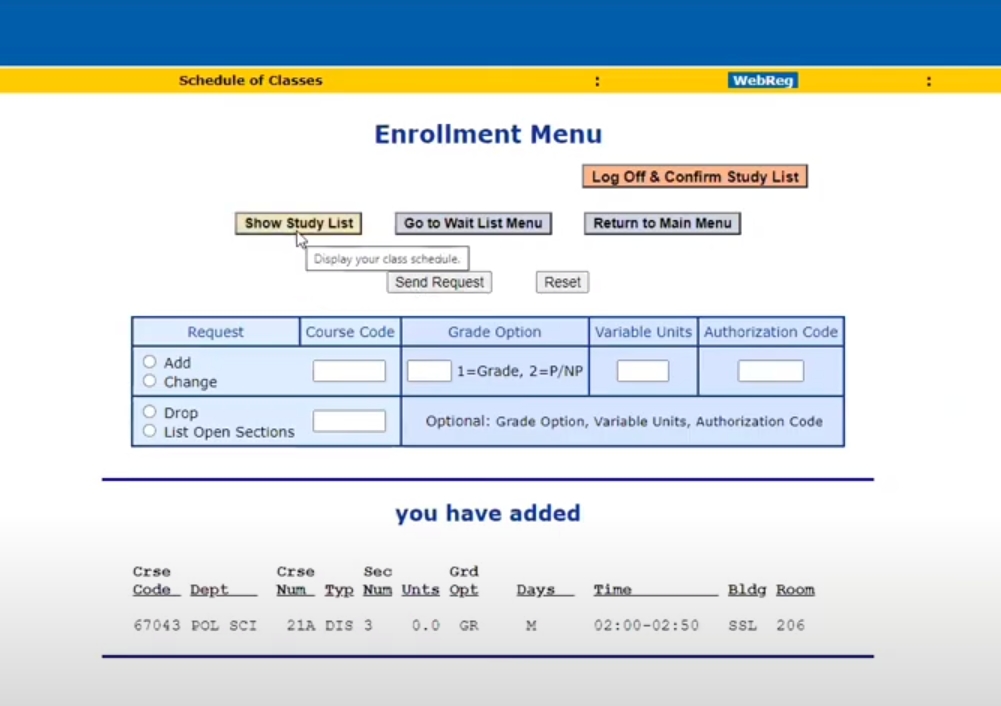Viewport: 1001px width, 706px height.
Task: Submit with the Send Request button
Action: coord(439,282)
